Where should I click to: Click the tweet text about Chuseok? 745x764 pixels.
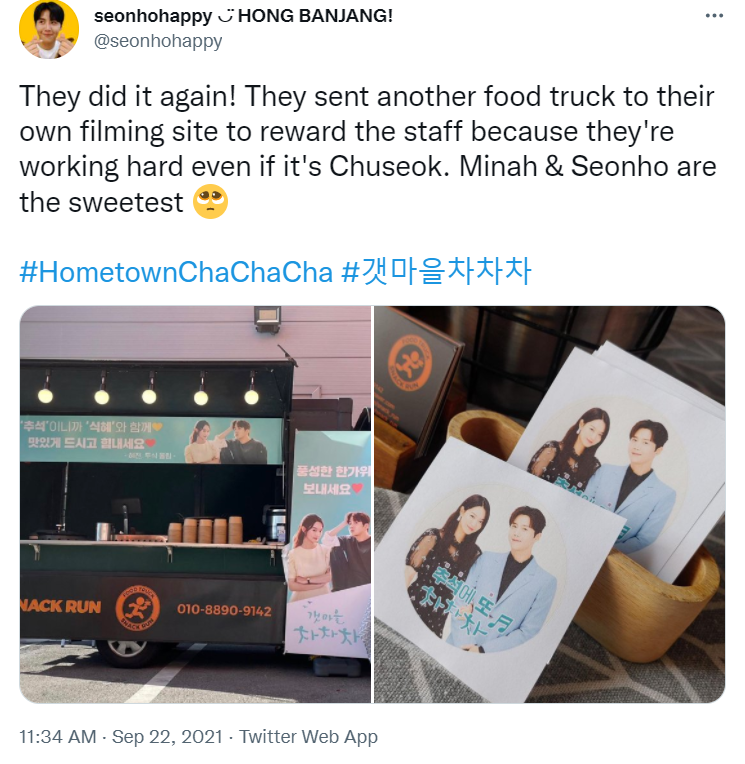click(368, 149)
